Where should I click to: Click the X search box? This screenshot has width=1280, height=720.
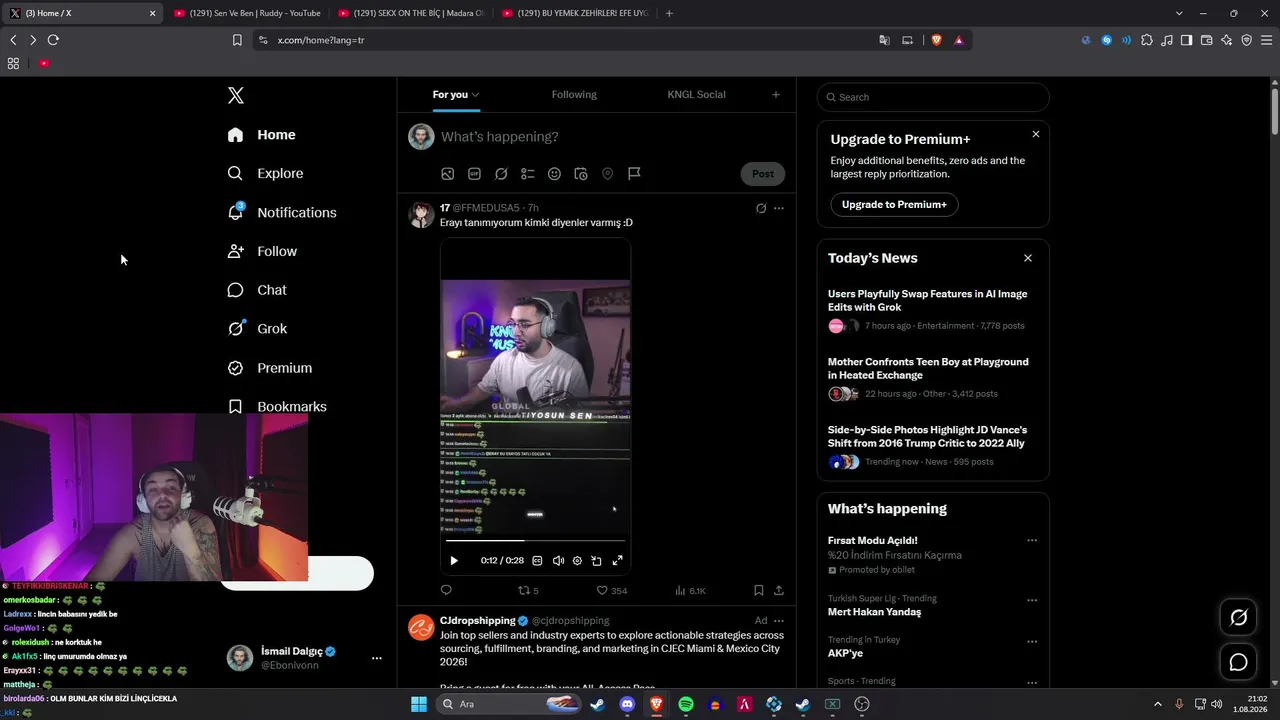[933, 97]
